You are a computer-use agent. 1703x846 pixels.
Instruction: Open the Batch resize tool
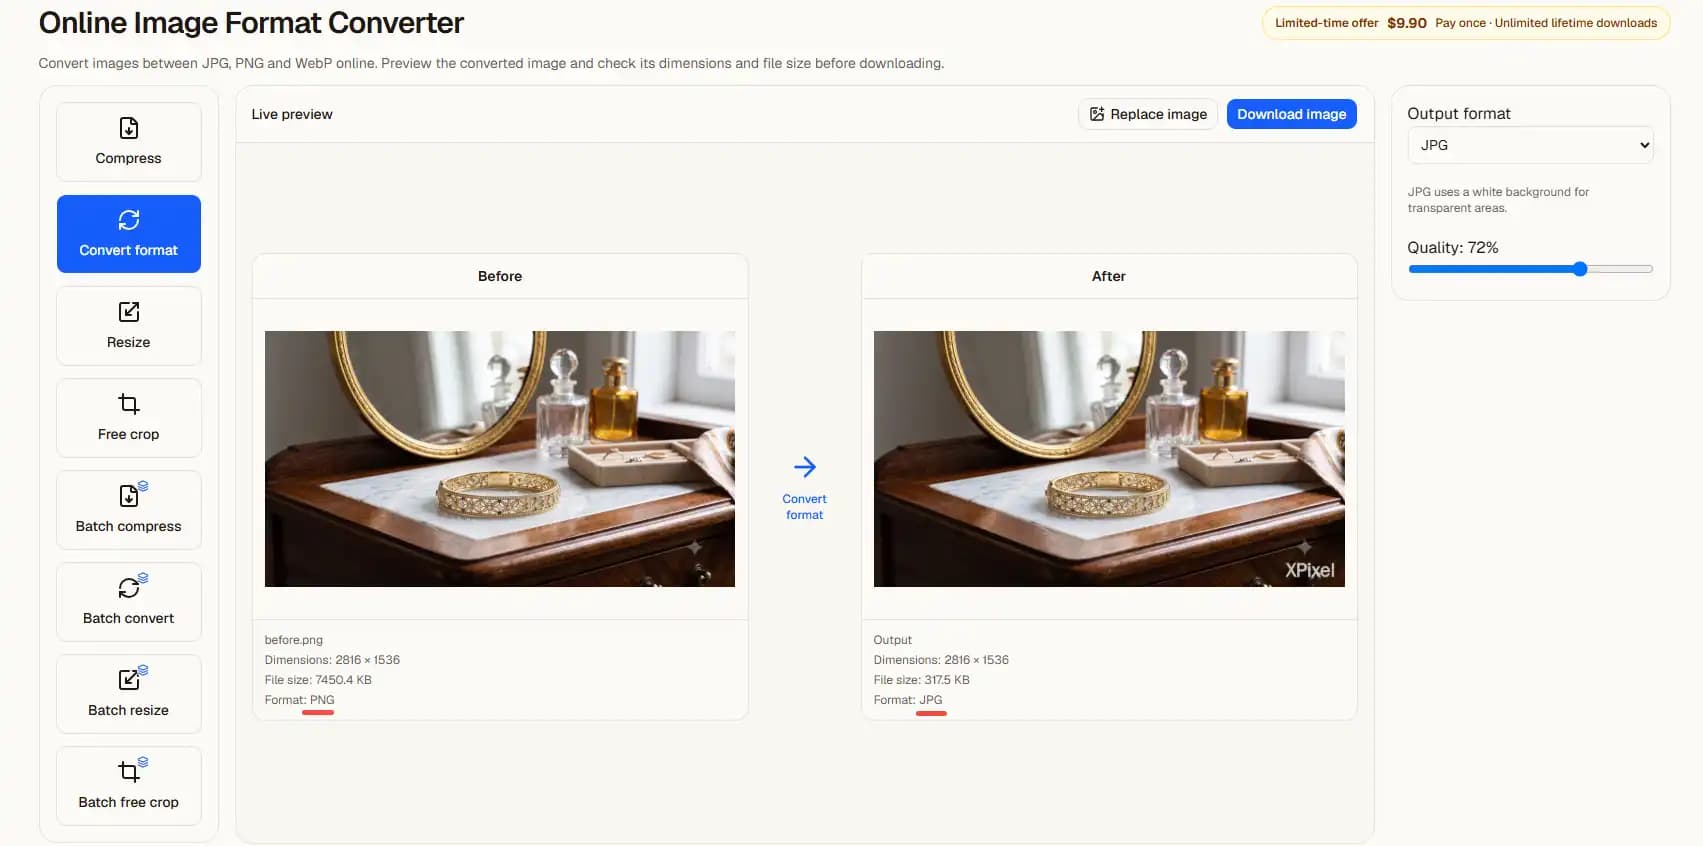129,694
